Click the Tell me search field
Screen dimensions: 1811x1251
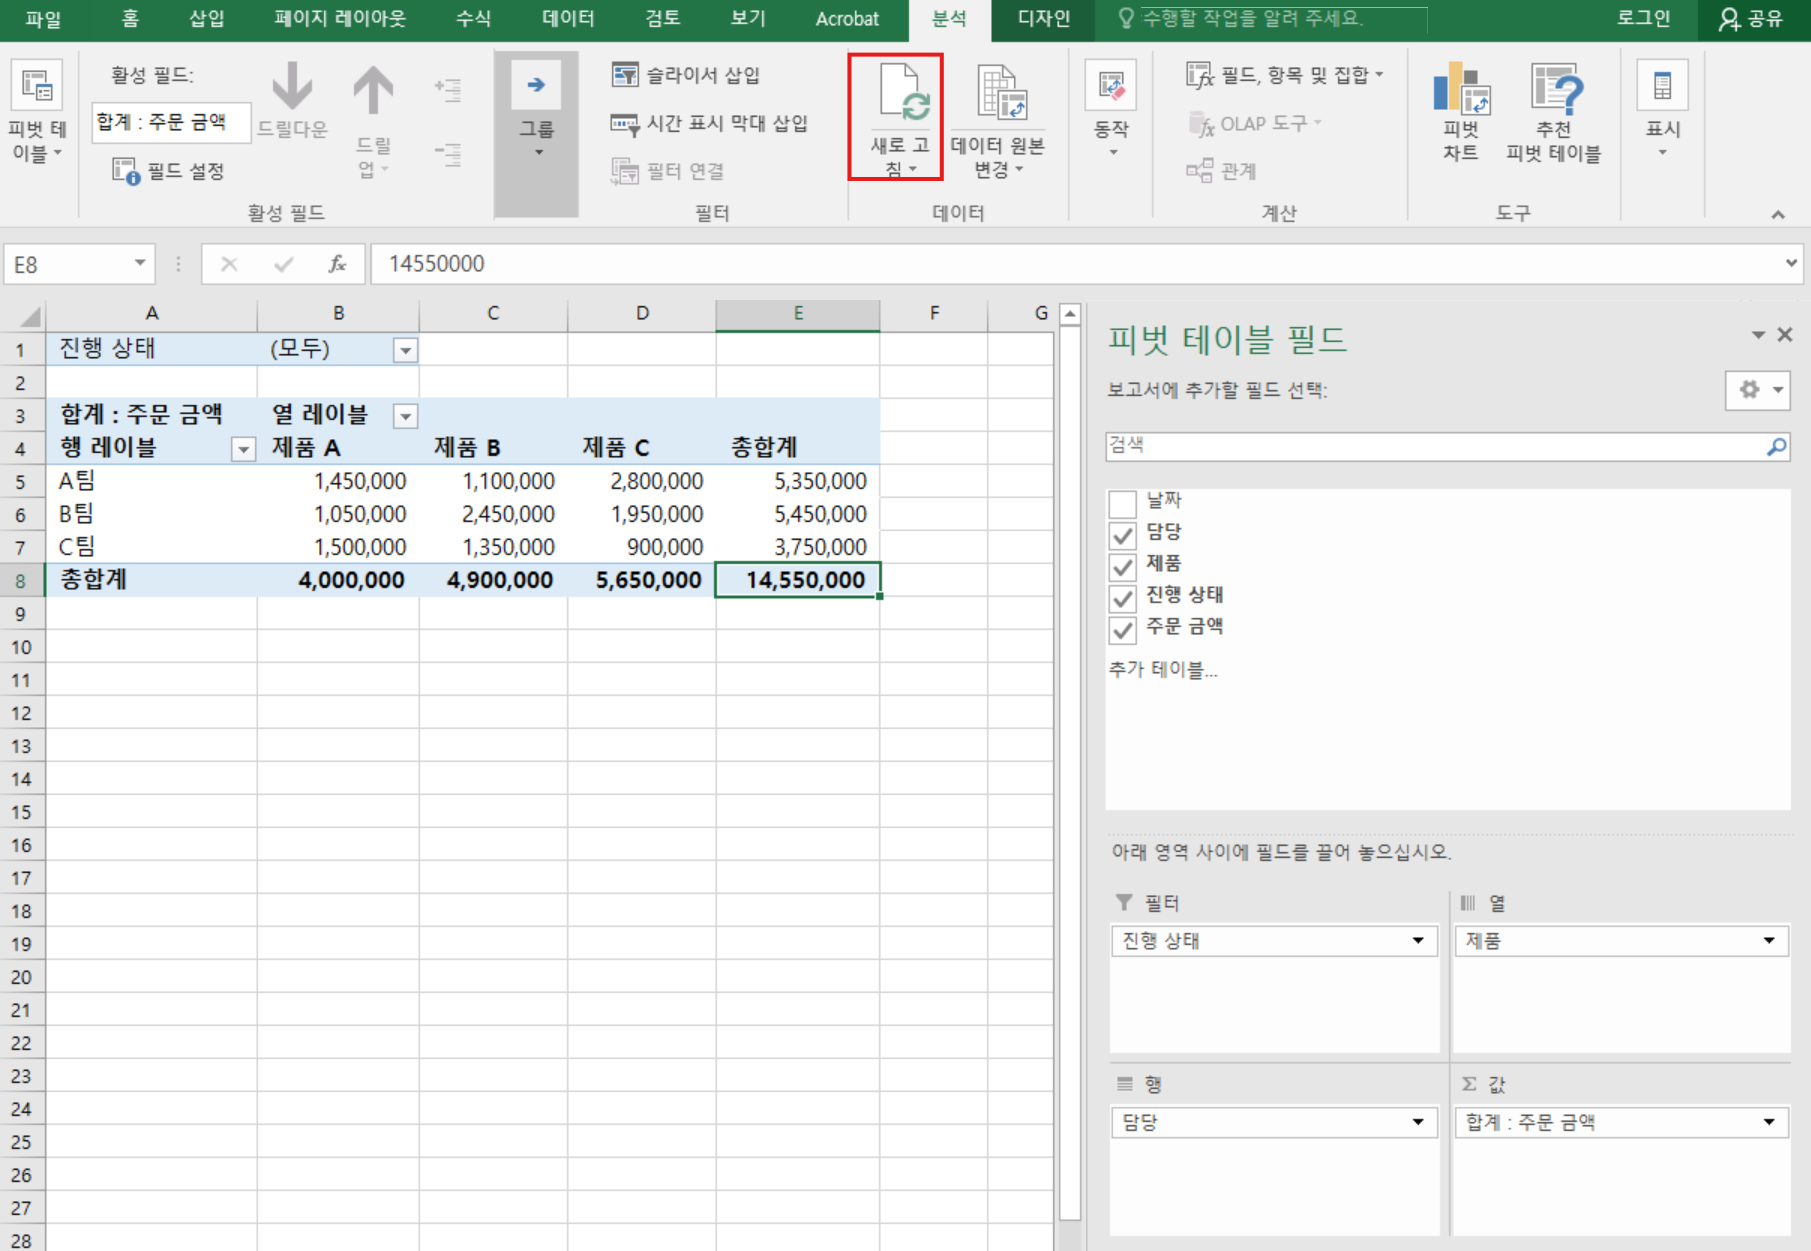[x=1270, y=19]
